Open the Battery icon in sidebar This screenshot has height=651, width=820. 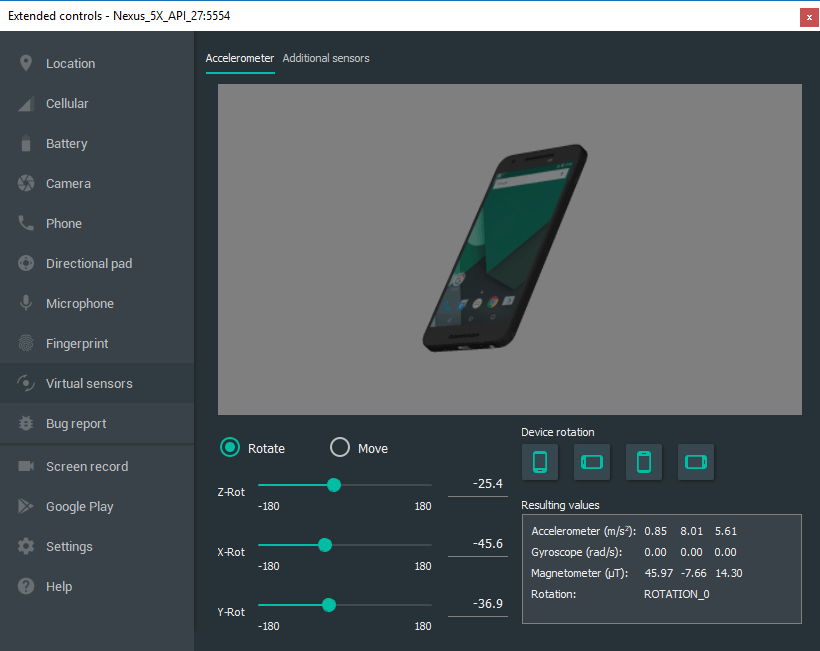pyautogui.click(x=26, y=143)
